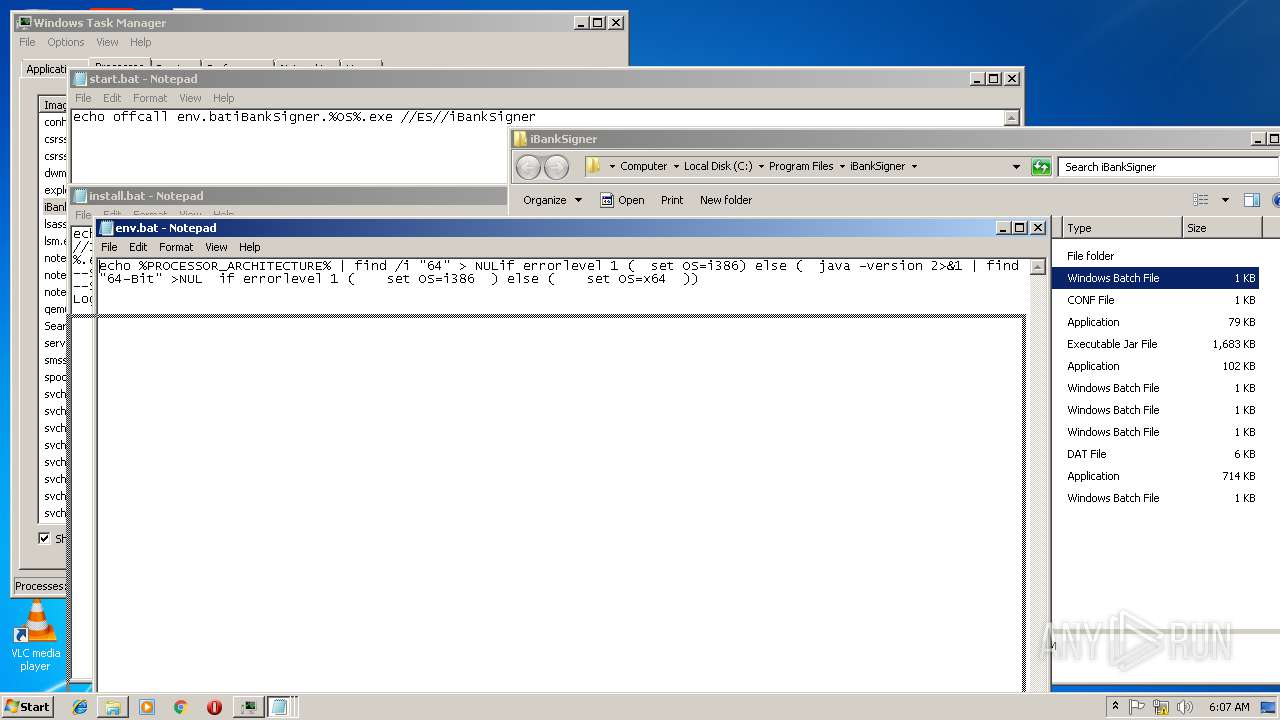Viewport: 1280px width, 720px height.
Task: Click the install.bat Notepad title bar
Action: point(290,196)
